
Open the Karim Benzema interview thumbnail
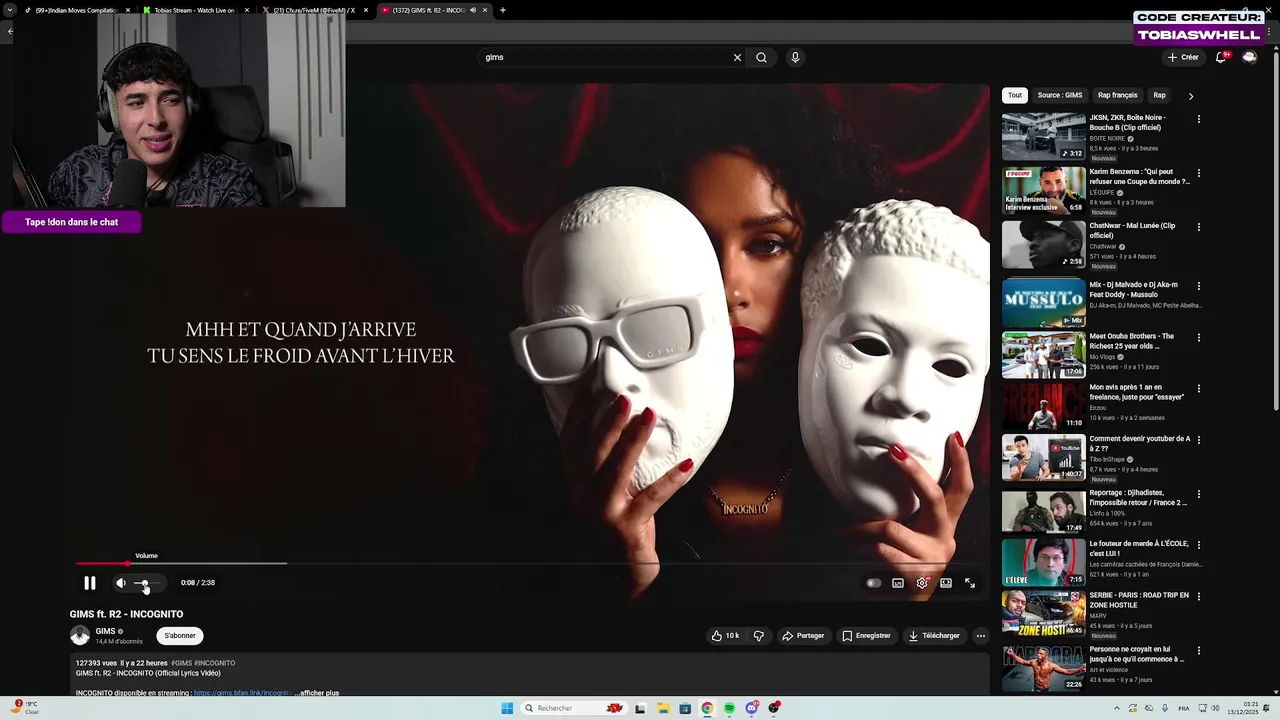[1043, 190]
